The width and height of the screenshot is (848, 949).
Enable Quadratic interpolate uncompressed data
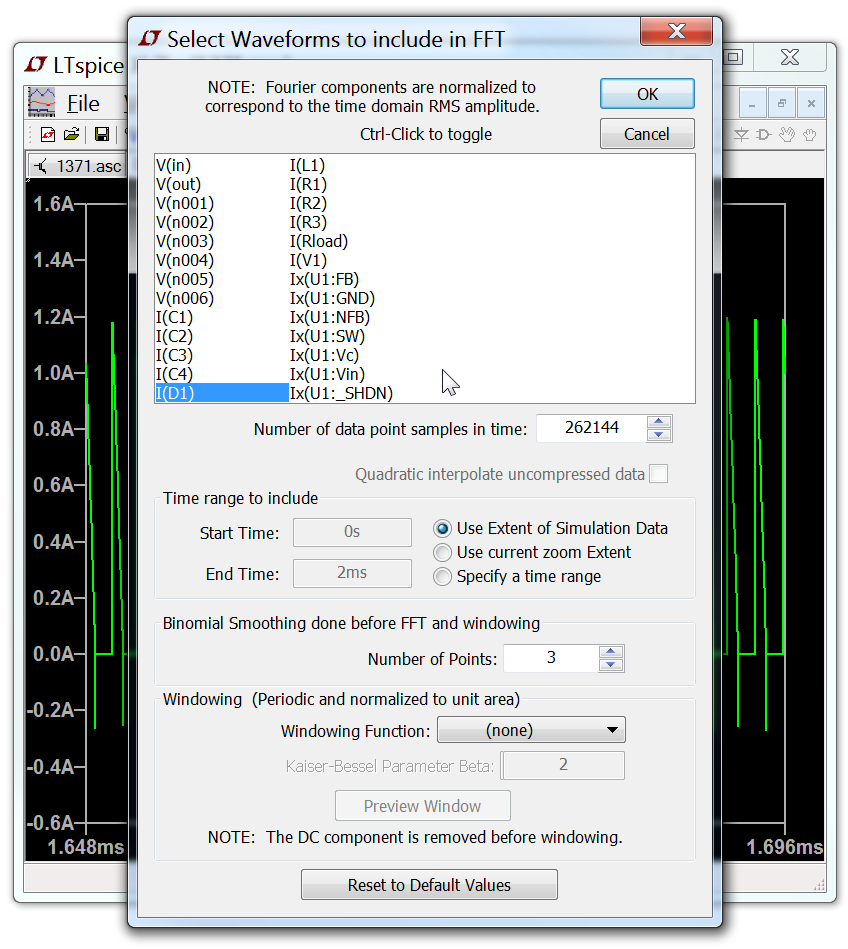coord(659,473)
